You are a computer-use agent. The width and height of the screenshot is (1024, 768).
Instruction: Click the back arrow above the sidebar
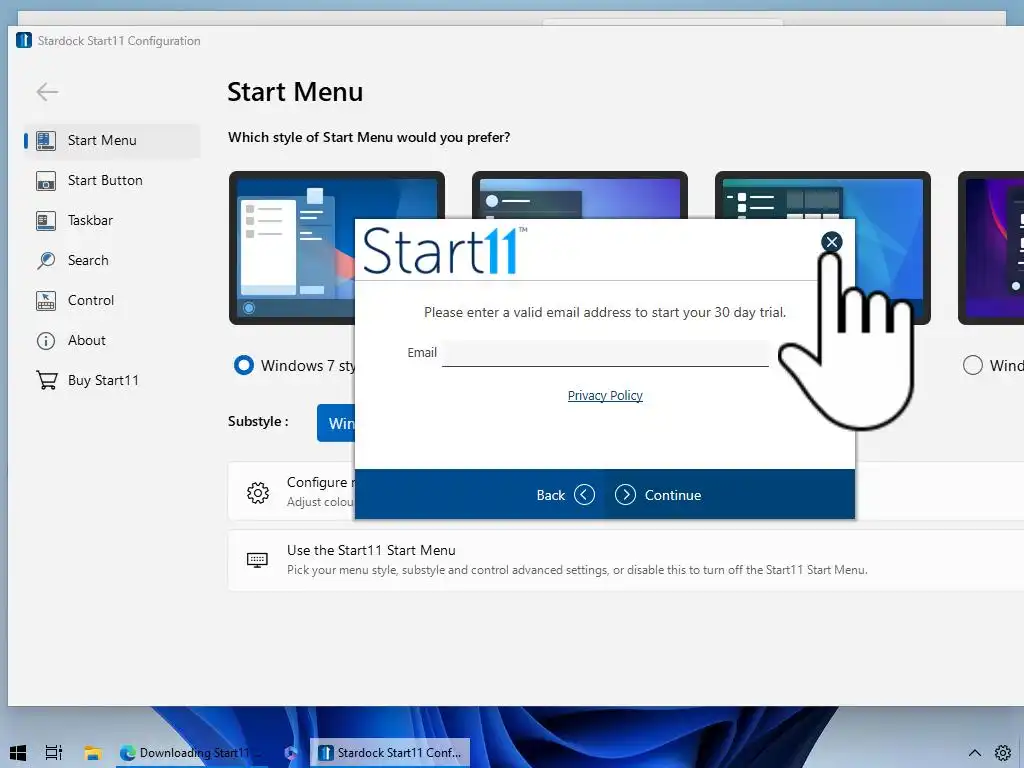pyautogui.click(x=47, y=92)
